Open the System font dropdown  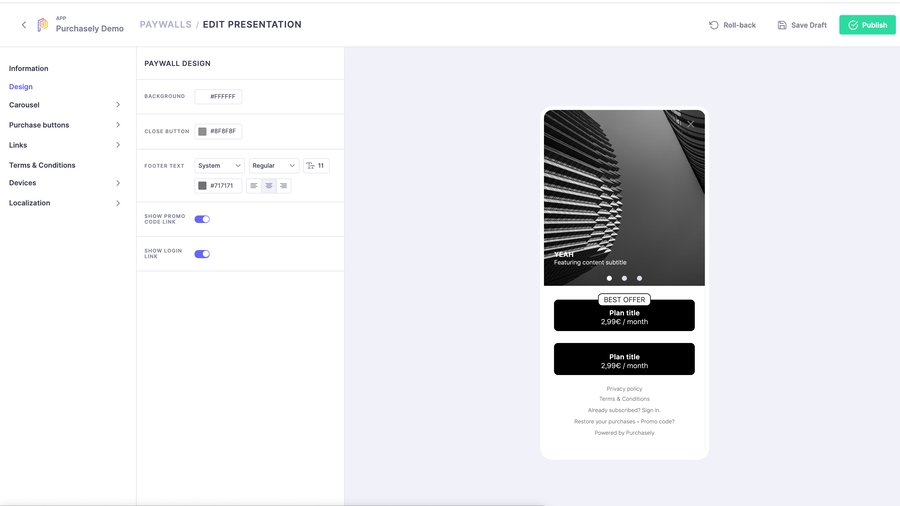(219, 166)
